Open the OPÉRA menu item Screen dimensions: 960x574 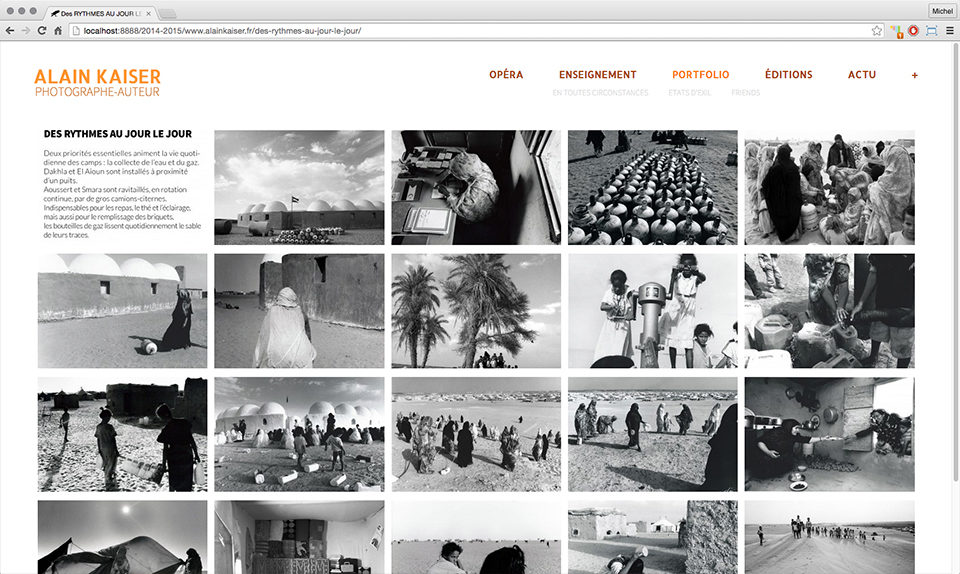[506, 75]
